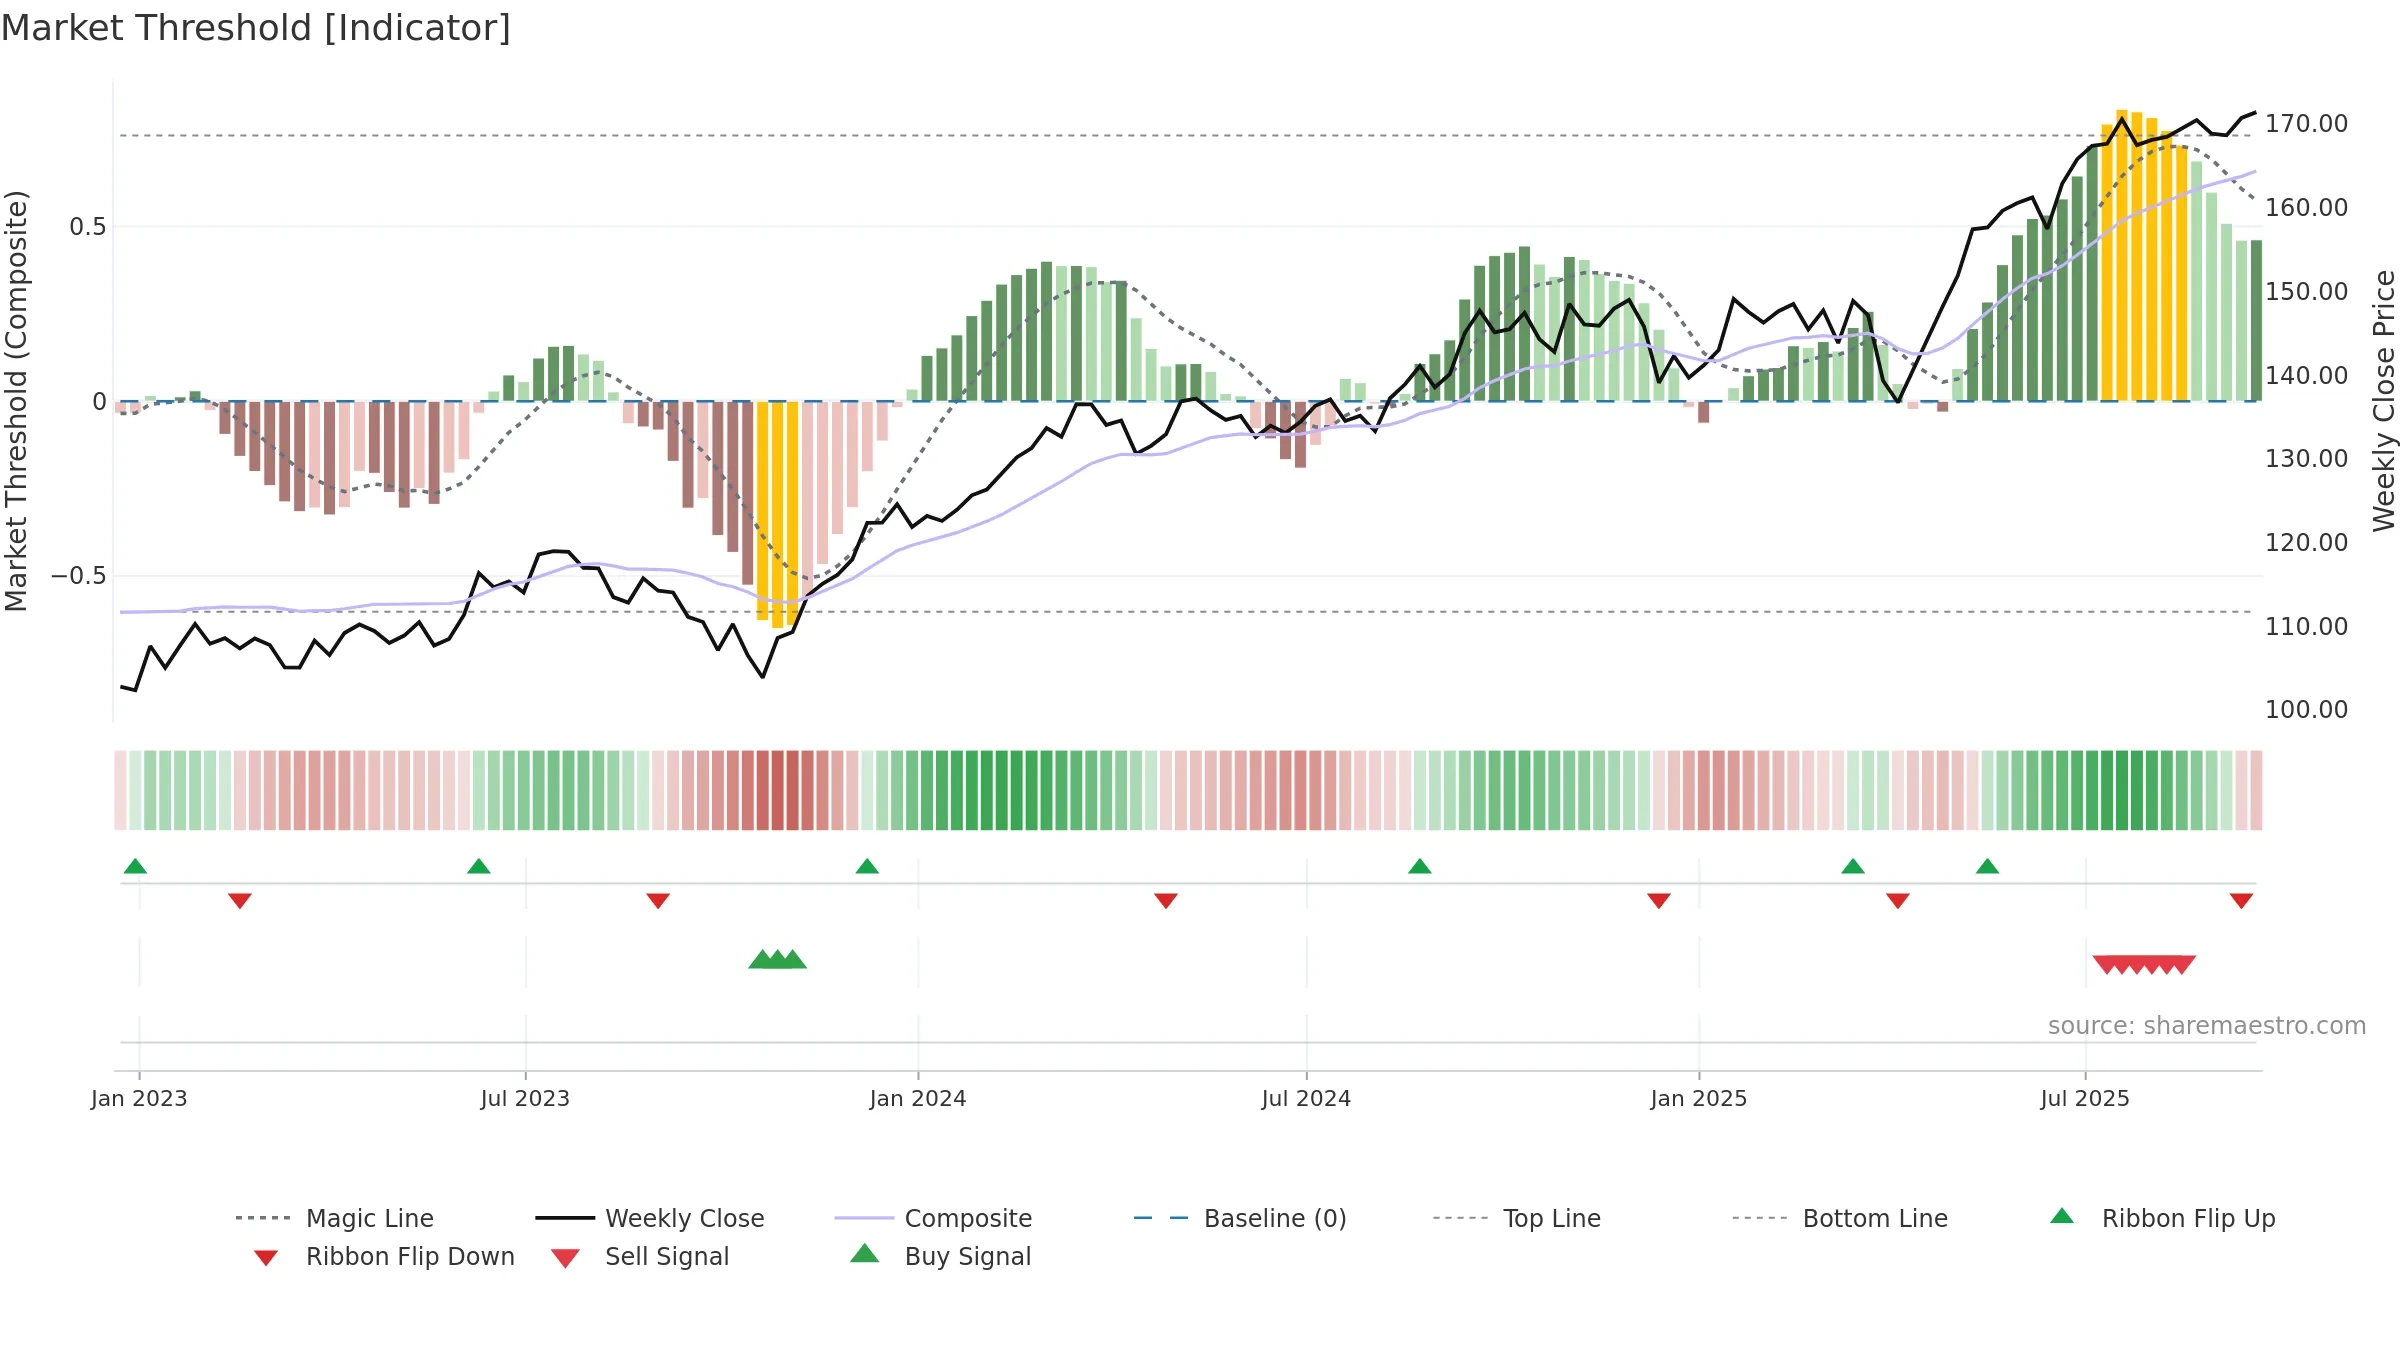The image size is (2400, 1350).
Task: Click the green buy signal cluster near October 2023
Action: point(777,959)
